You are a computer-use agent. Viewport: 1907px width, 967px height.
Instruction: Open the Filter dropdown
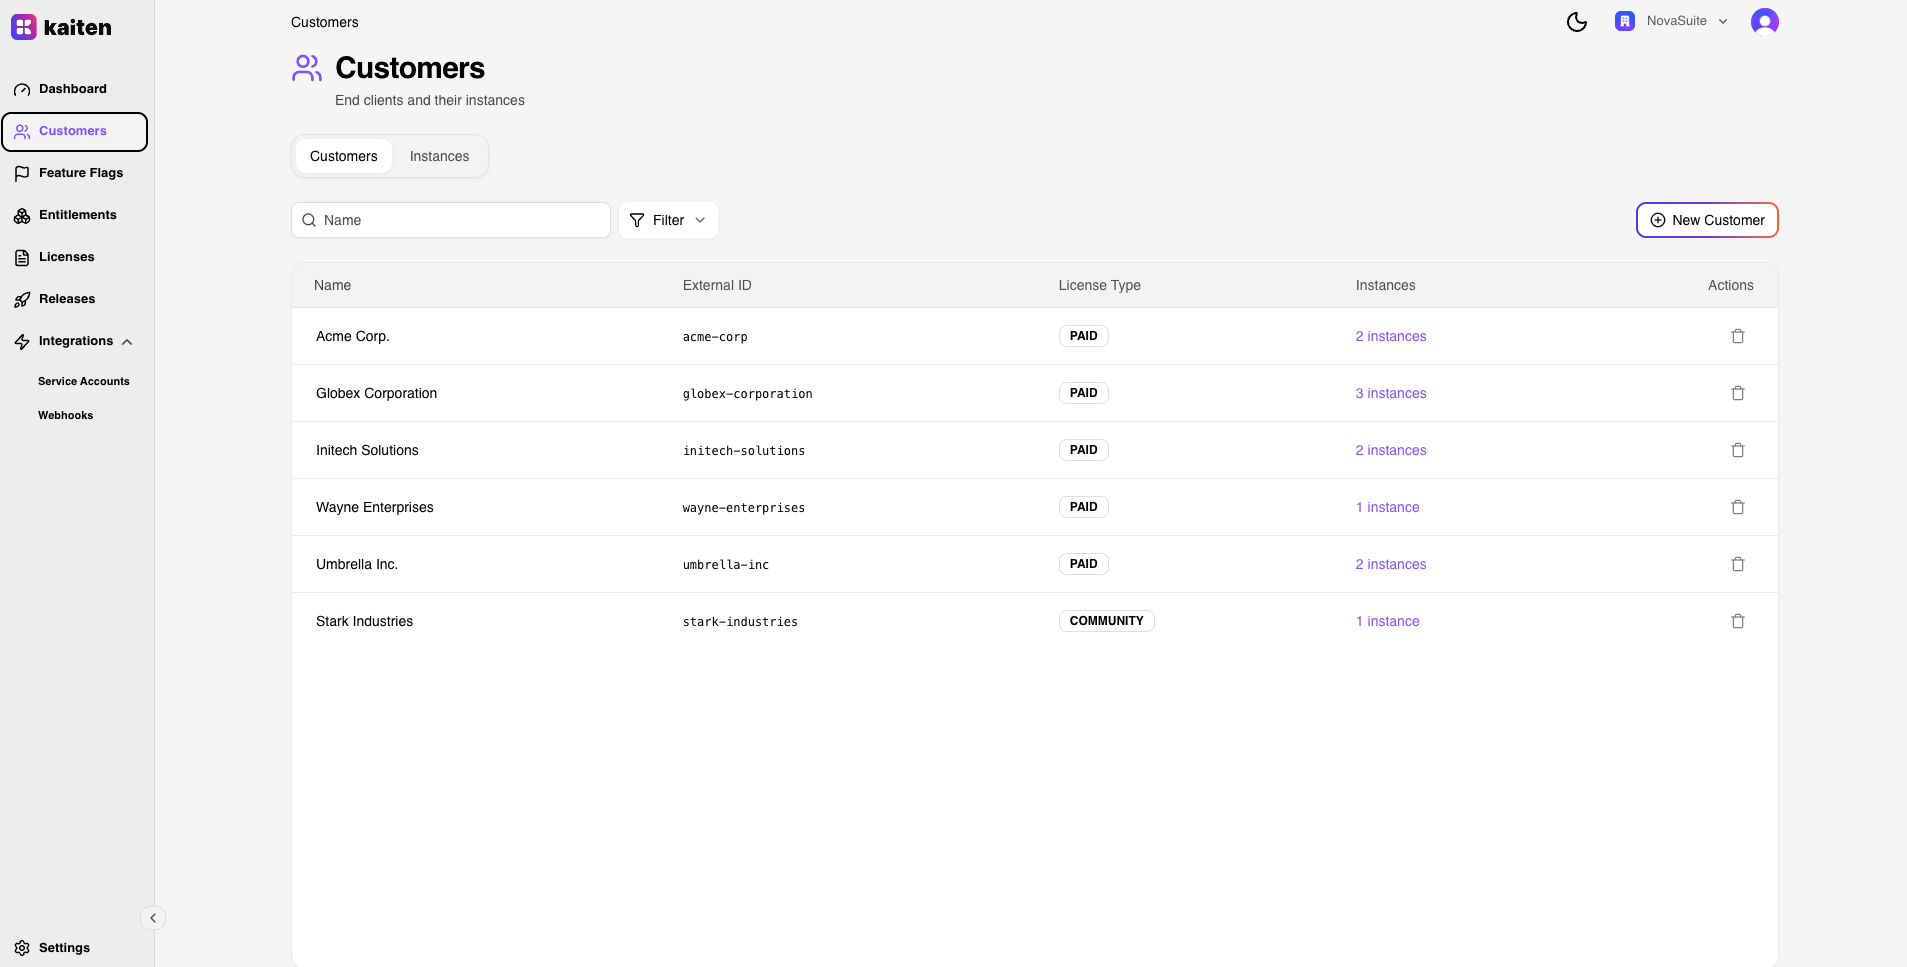[668, 220]
